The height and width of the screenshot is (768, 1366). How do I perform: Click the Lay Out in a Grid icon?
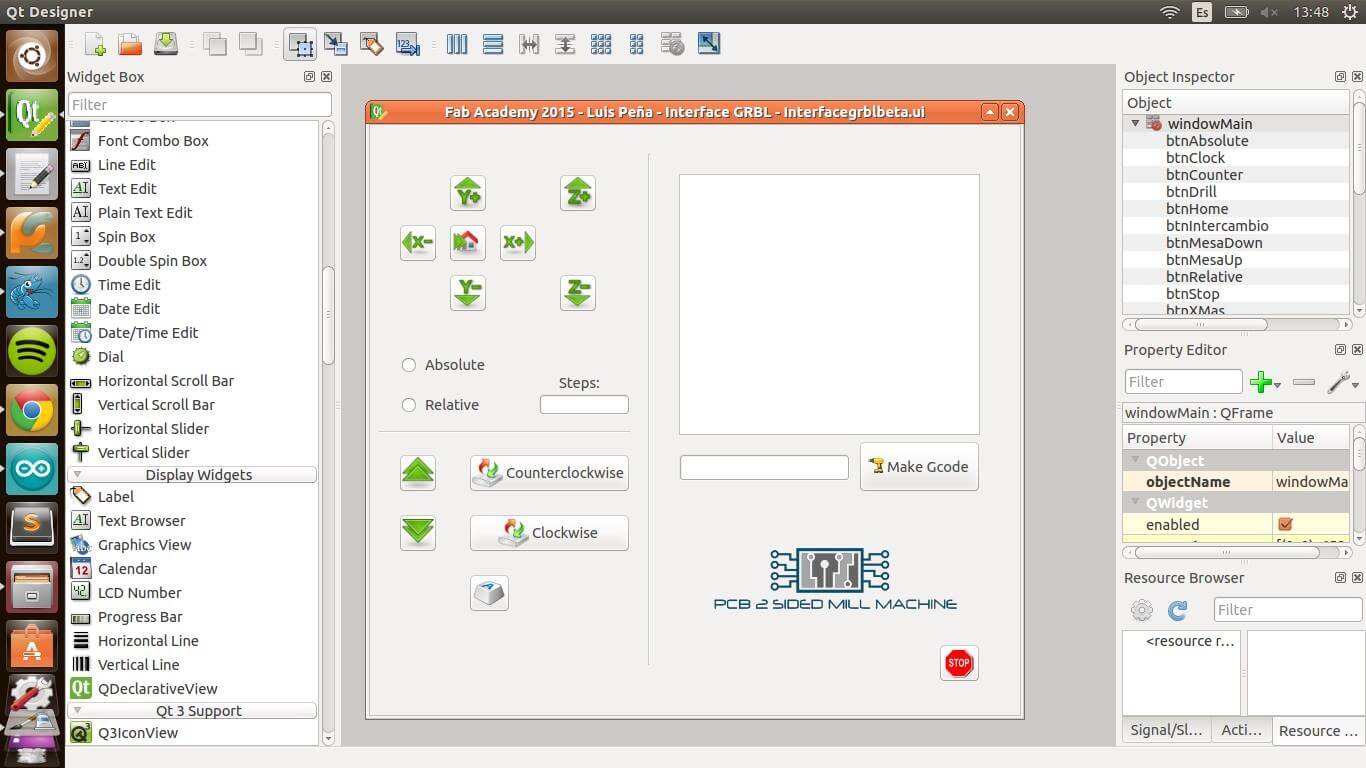601,44
